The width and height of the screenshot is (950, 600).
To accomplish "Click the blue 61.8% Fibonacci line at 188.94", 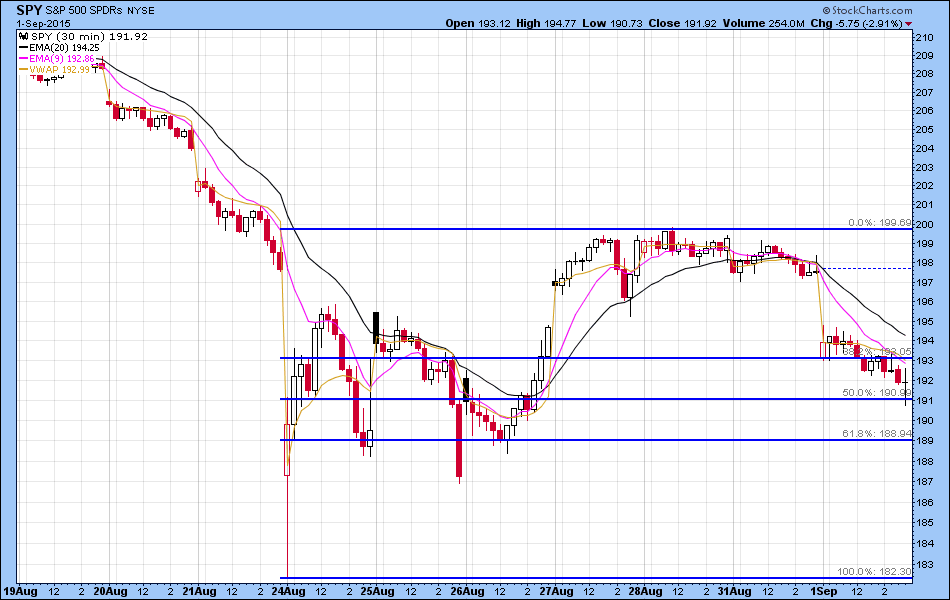I will pos(597,440).
